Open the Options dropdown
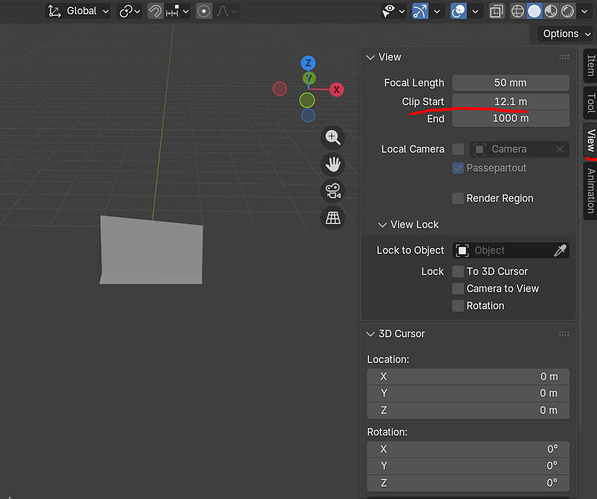 coord(567,34)
